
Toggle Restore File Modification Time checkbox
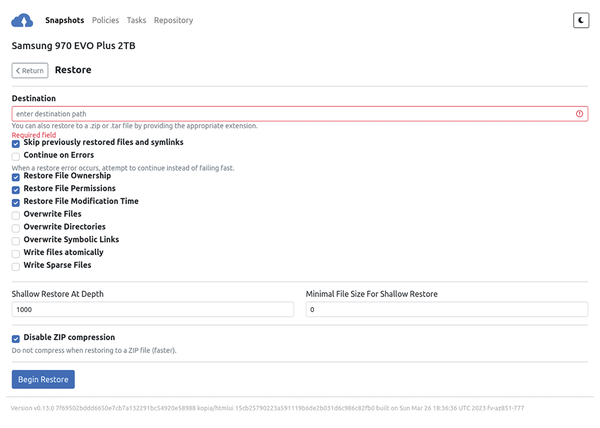16,202
